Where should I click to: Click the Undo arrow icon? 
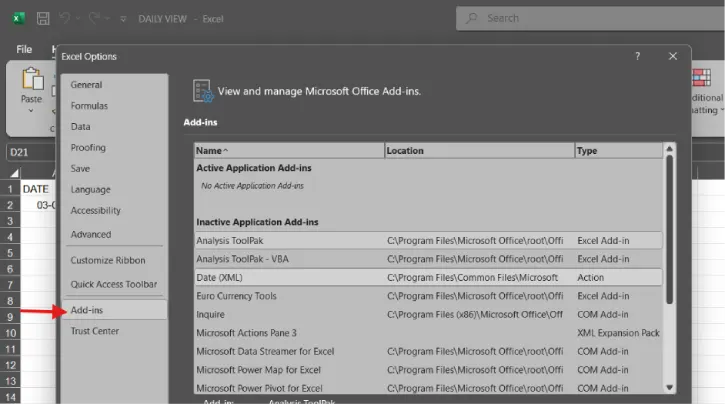point(64,18)
